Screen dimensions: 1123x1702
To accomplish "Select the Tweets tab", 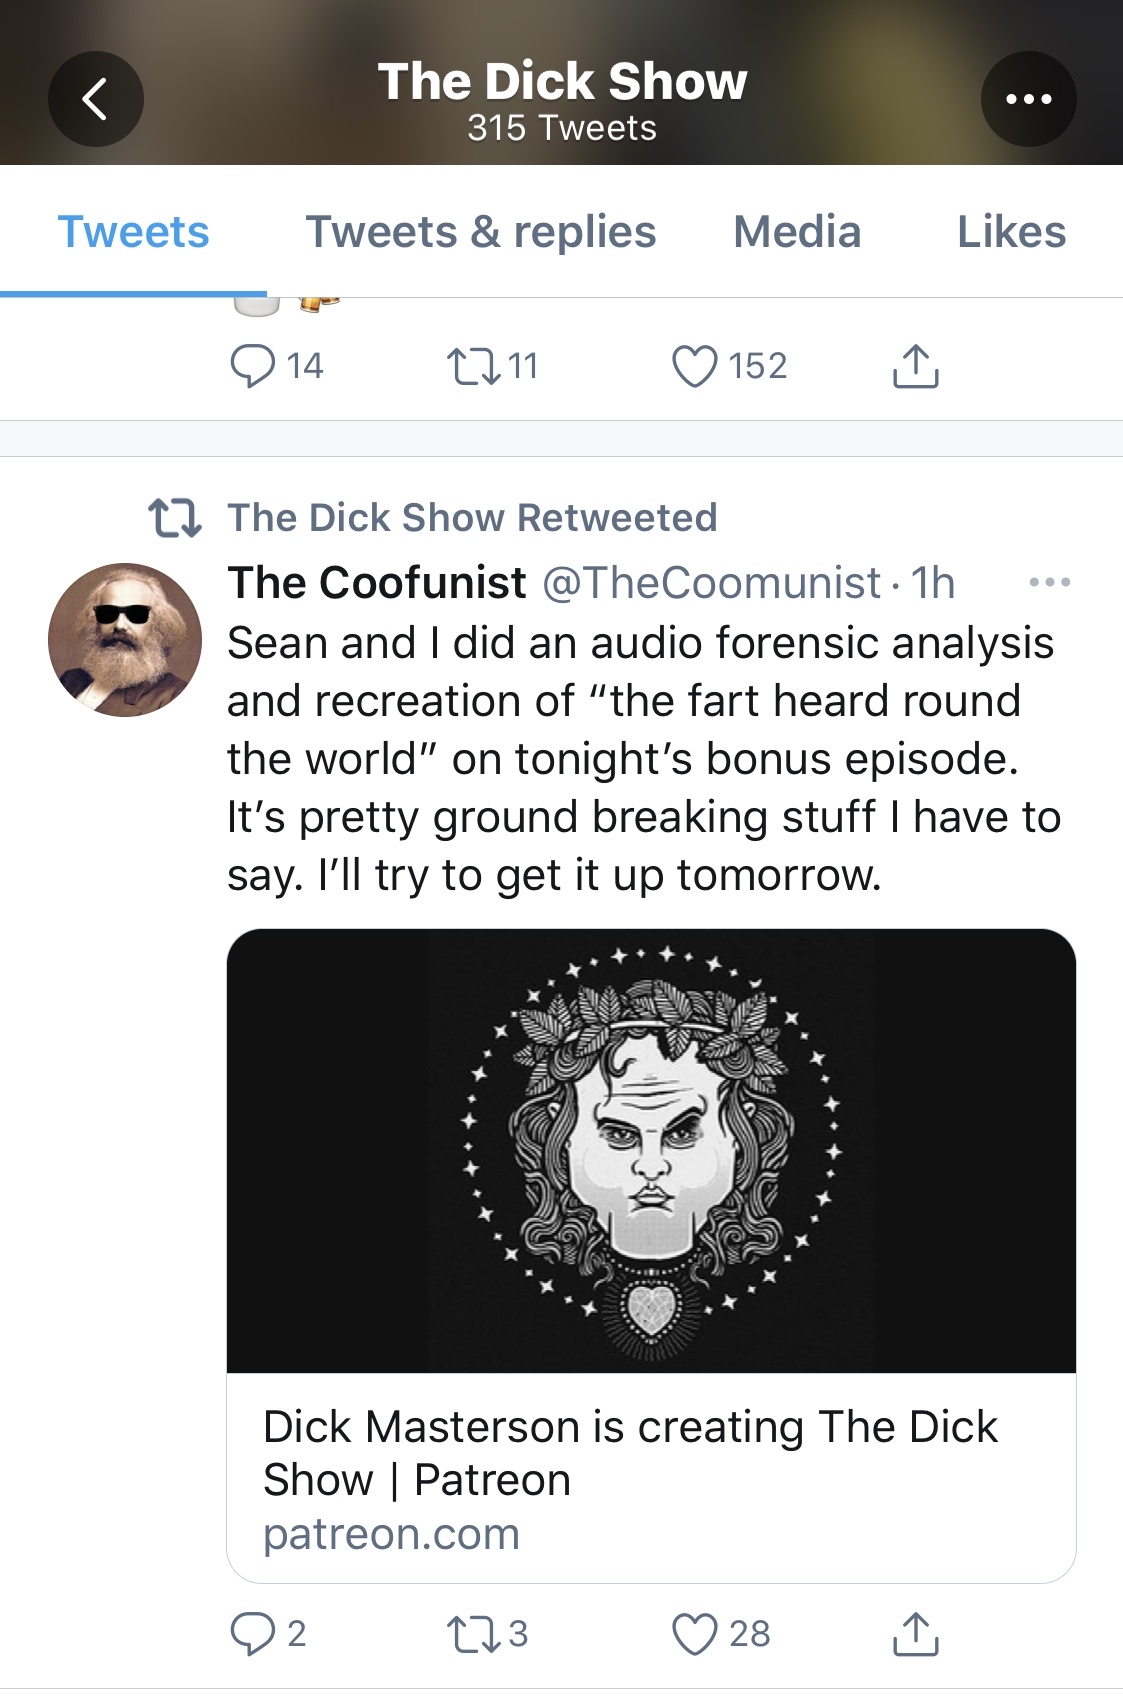I will 133,232.
